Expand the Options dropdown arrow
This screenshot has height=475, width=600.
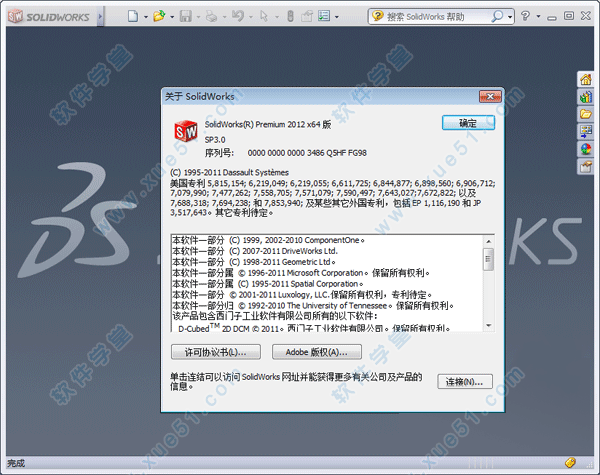pyautogui.click(x=337, y=17)
